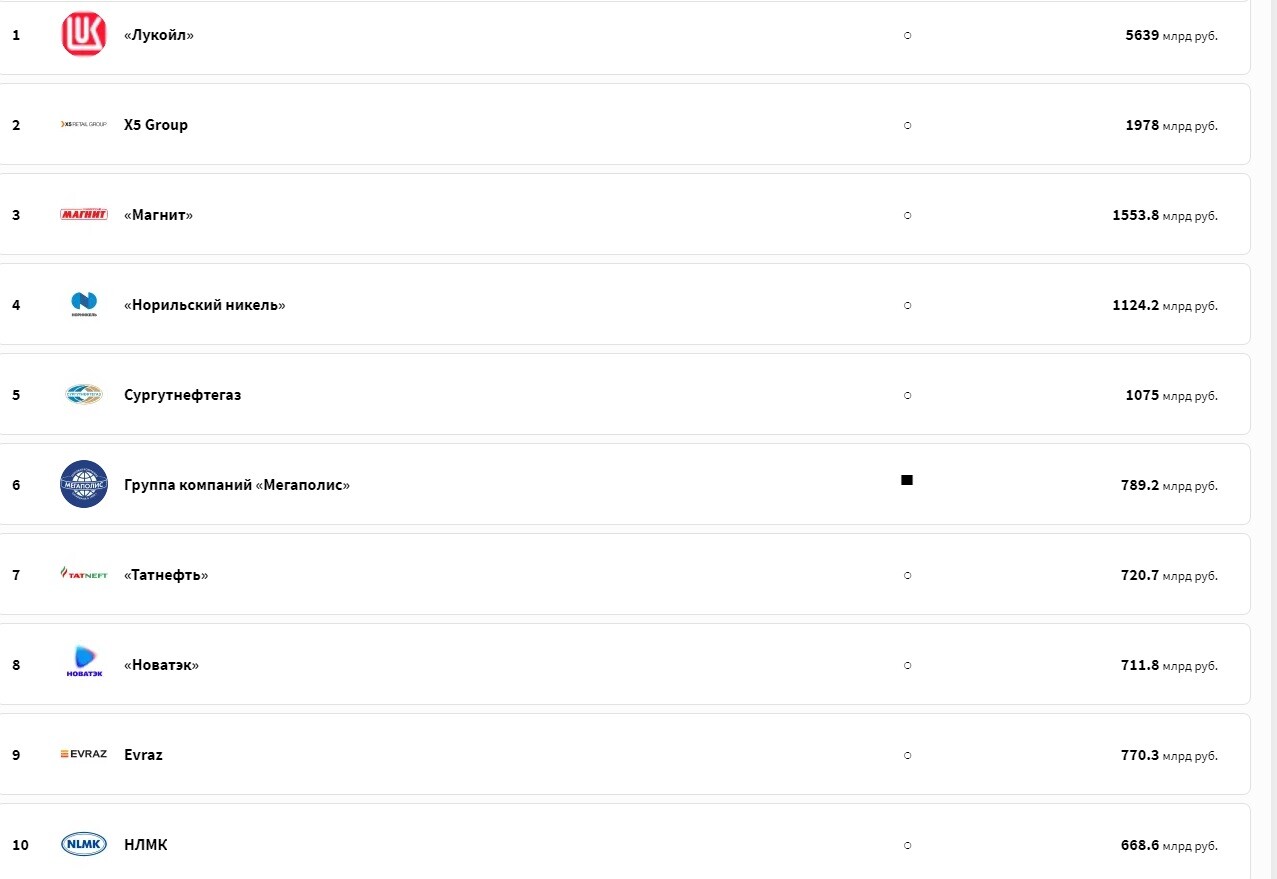Select the Tatneft logo icon

pyautogui.click(x=83, y=574)
